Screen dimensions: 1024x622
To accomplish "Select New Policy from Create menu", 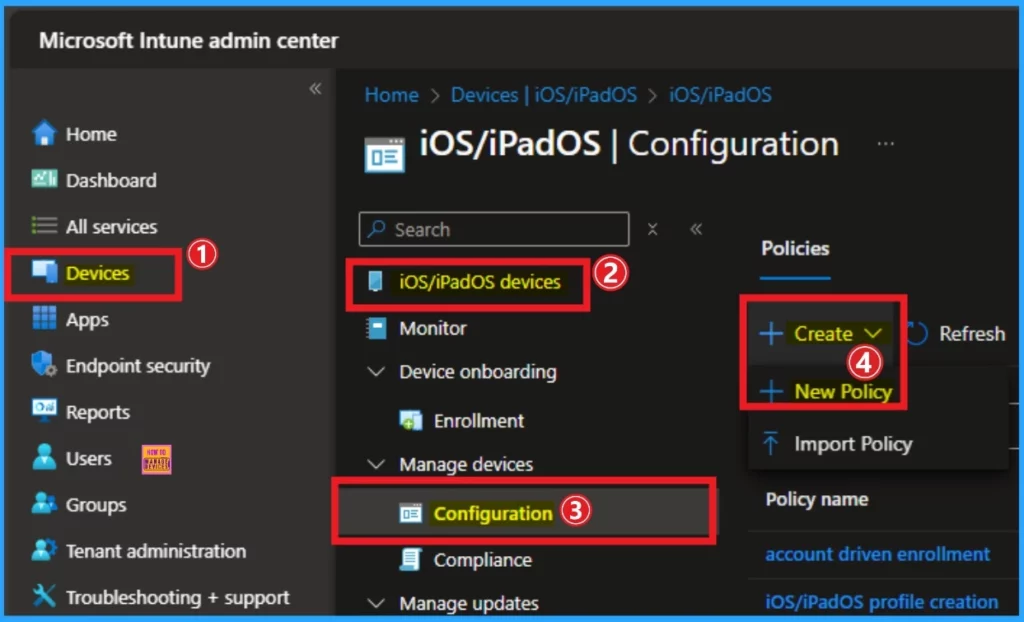I will coord(826,391).
